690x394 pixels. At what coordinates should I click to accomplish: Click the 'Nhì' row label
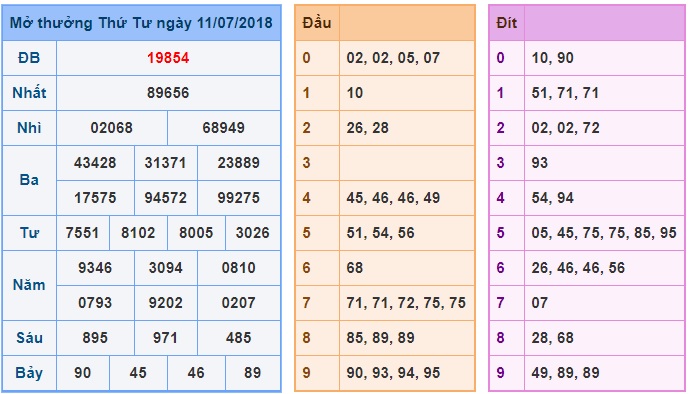tap(29, 128)
